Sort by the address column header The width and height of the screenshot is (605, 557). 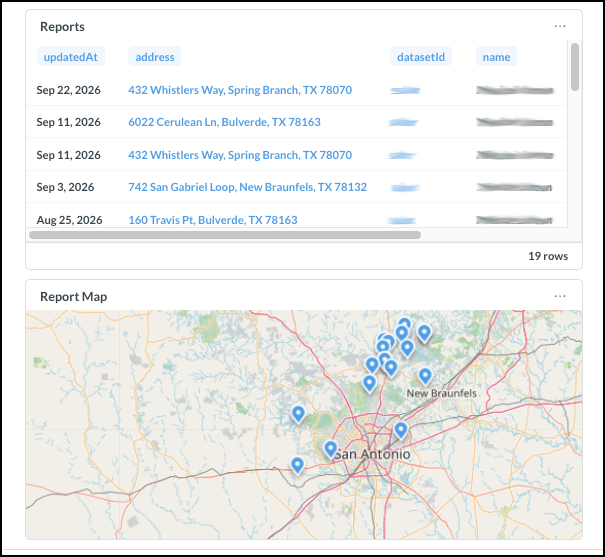(x=155, y=57)
